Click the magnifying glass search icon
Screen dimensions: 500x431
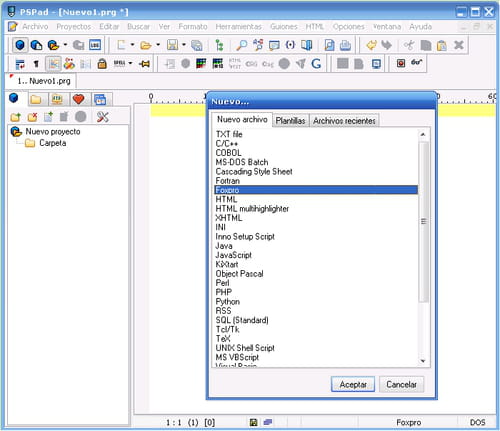(241, 45)
